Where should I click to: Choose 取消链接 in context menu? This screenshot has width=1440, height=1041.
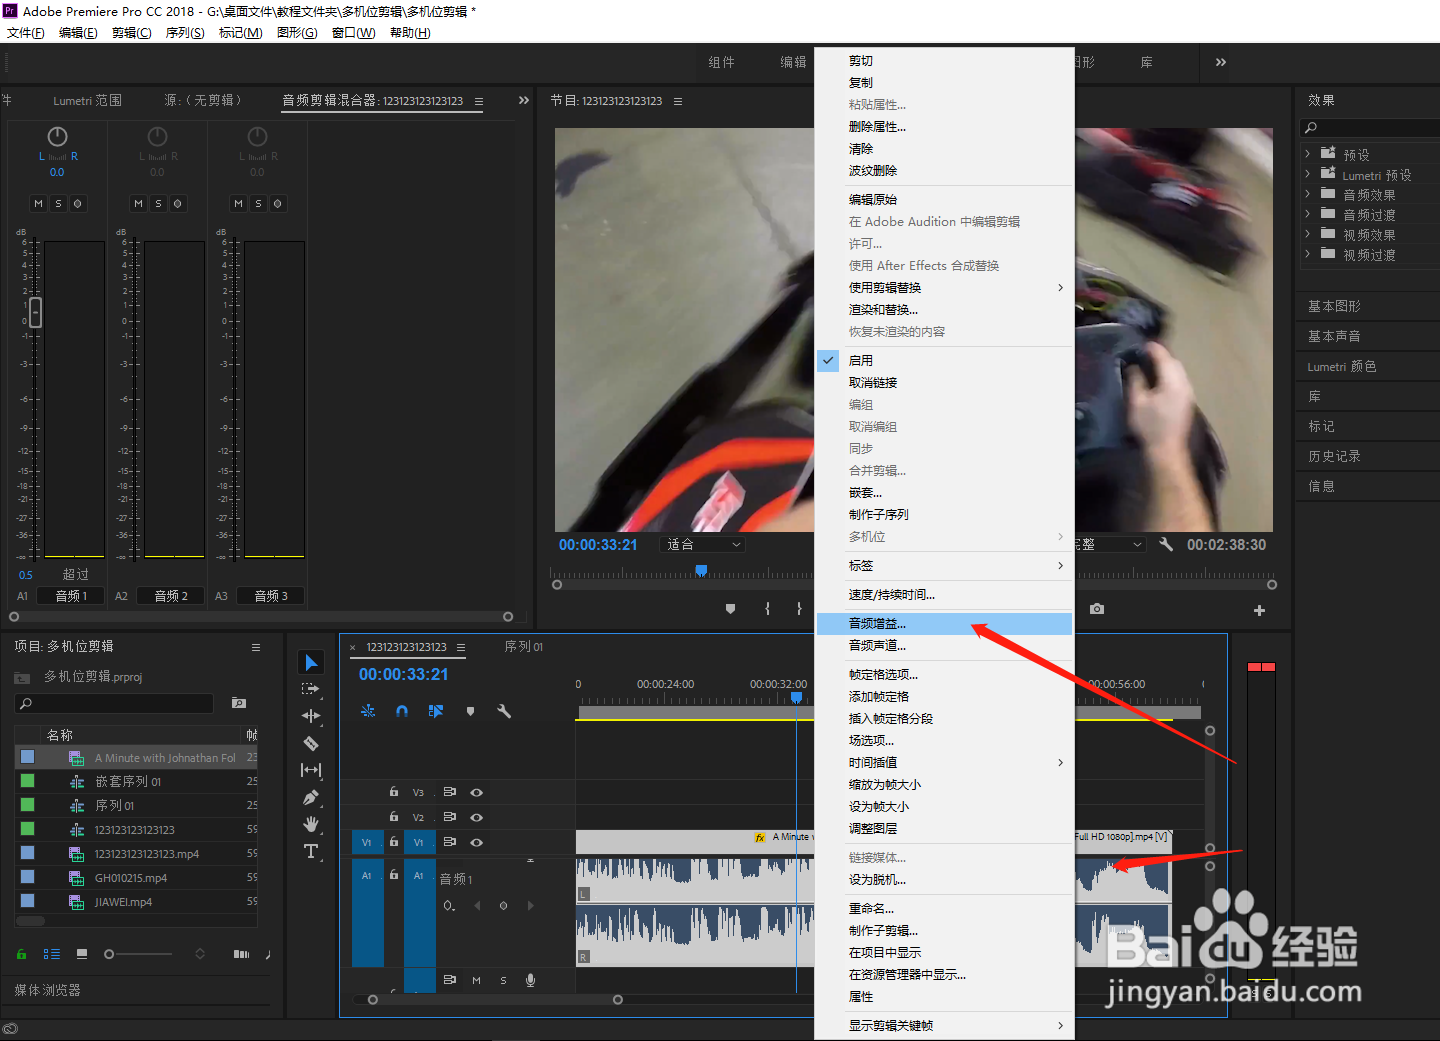coord(944,382)
